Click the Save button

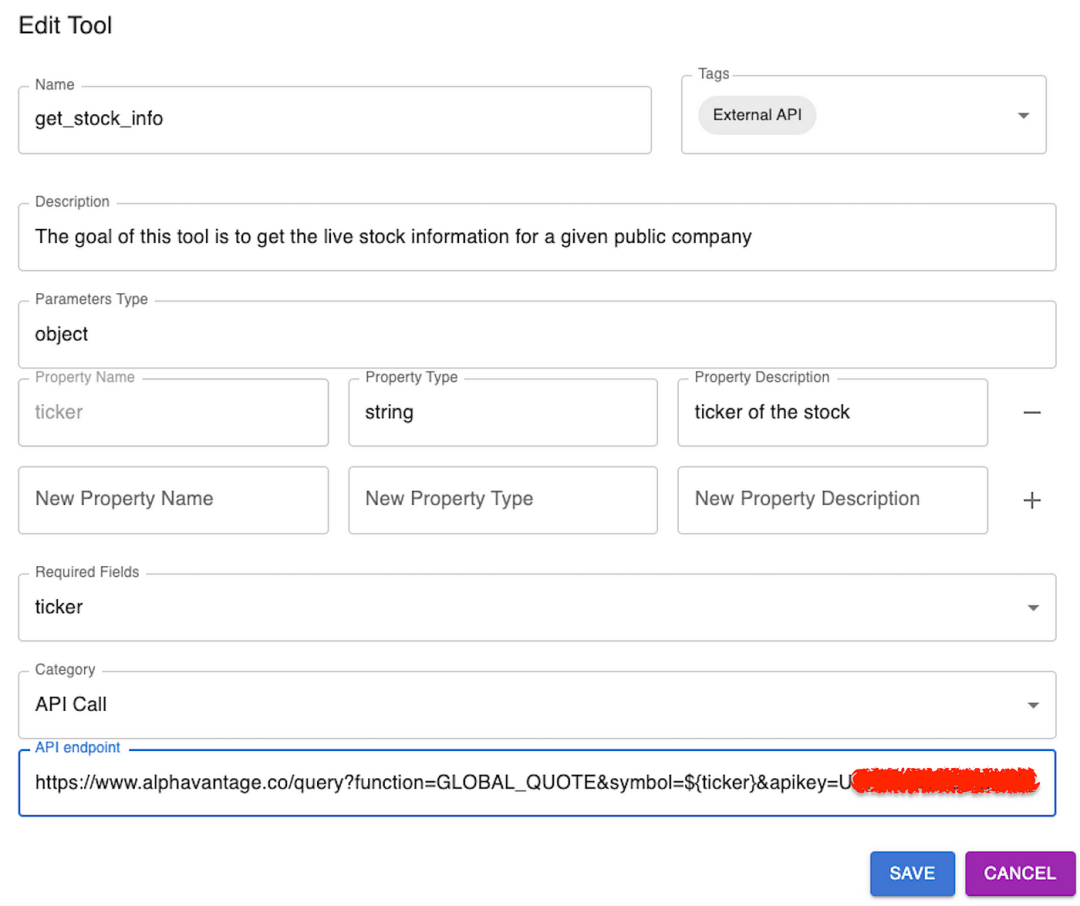(911, 873)
